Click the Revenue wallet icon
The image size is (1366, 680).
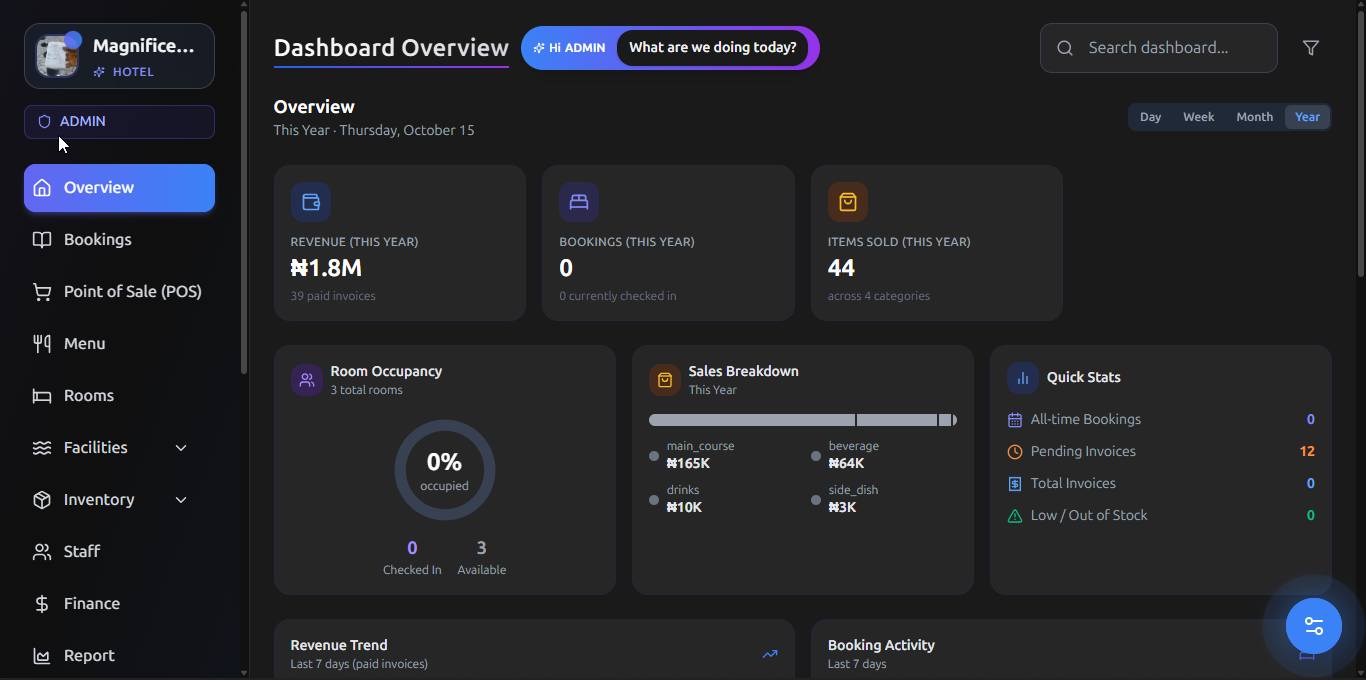click(x=311, y=202)
